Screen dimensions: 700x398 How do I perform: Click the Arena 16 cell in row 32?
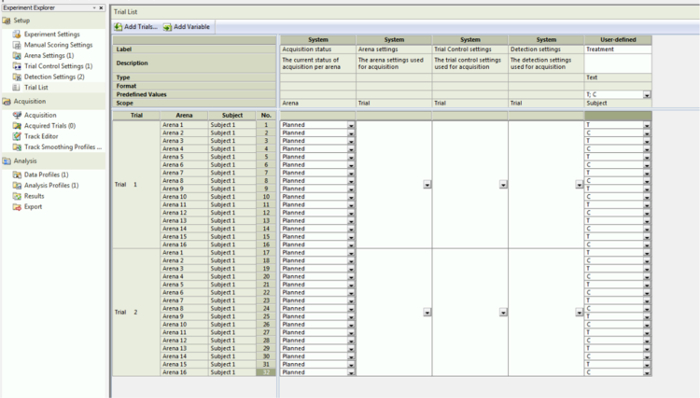(184, 373)
